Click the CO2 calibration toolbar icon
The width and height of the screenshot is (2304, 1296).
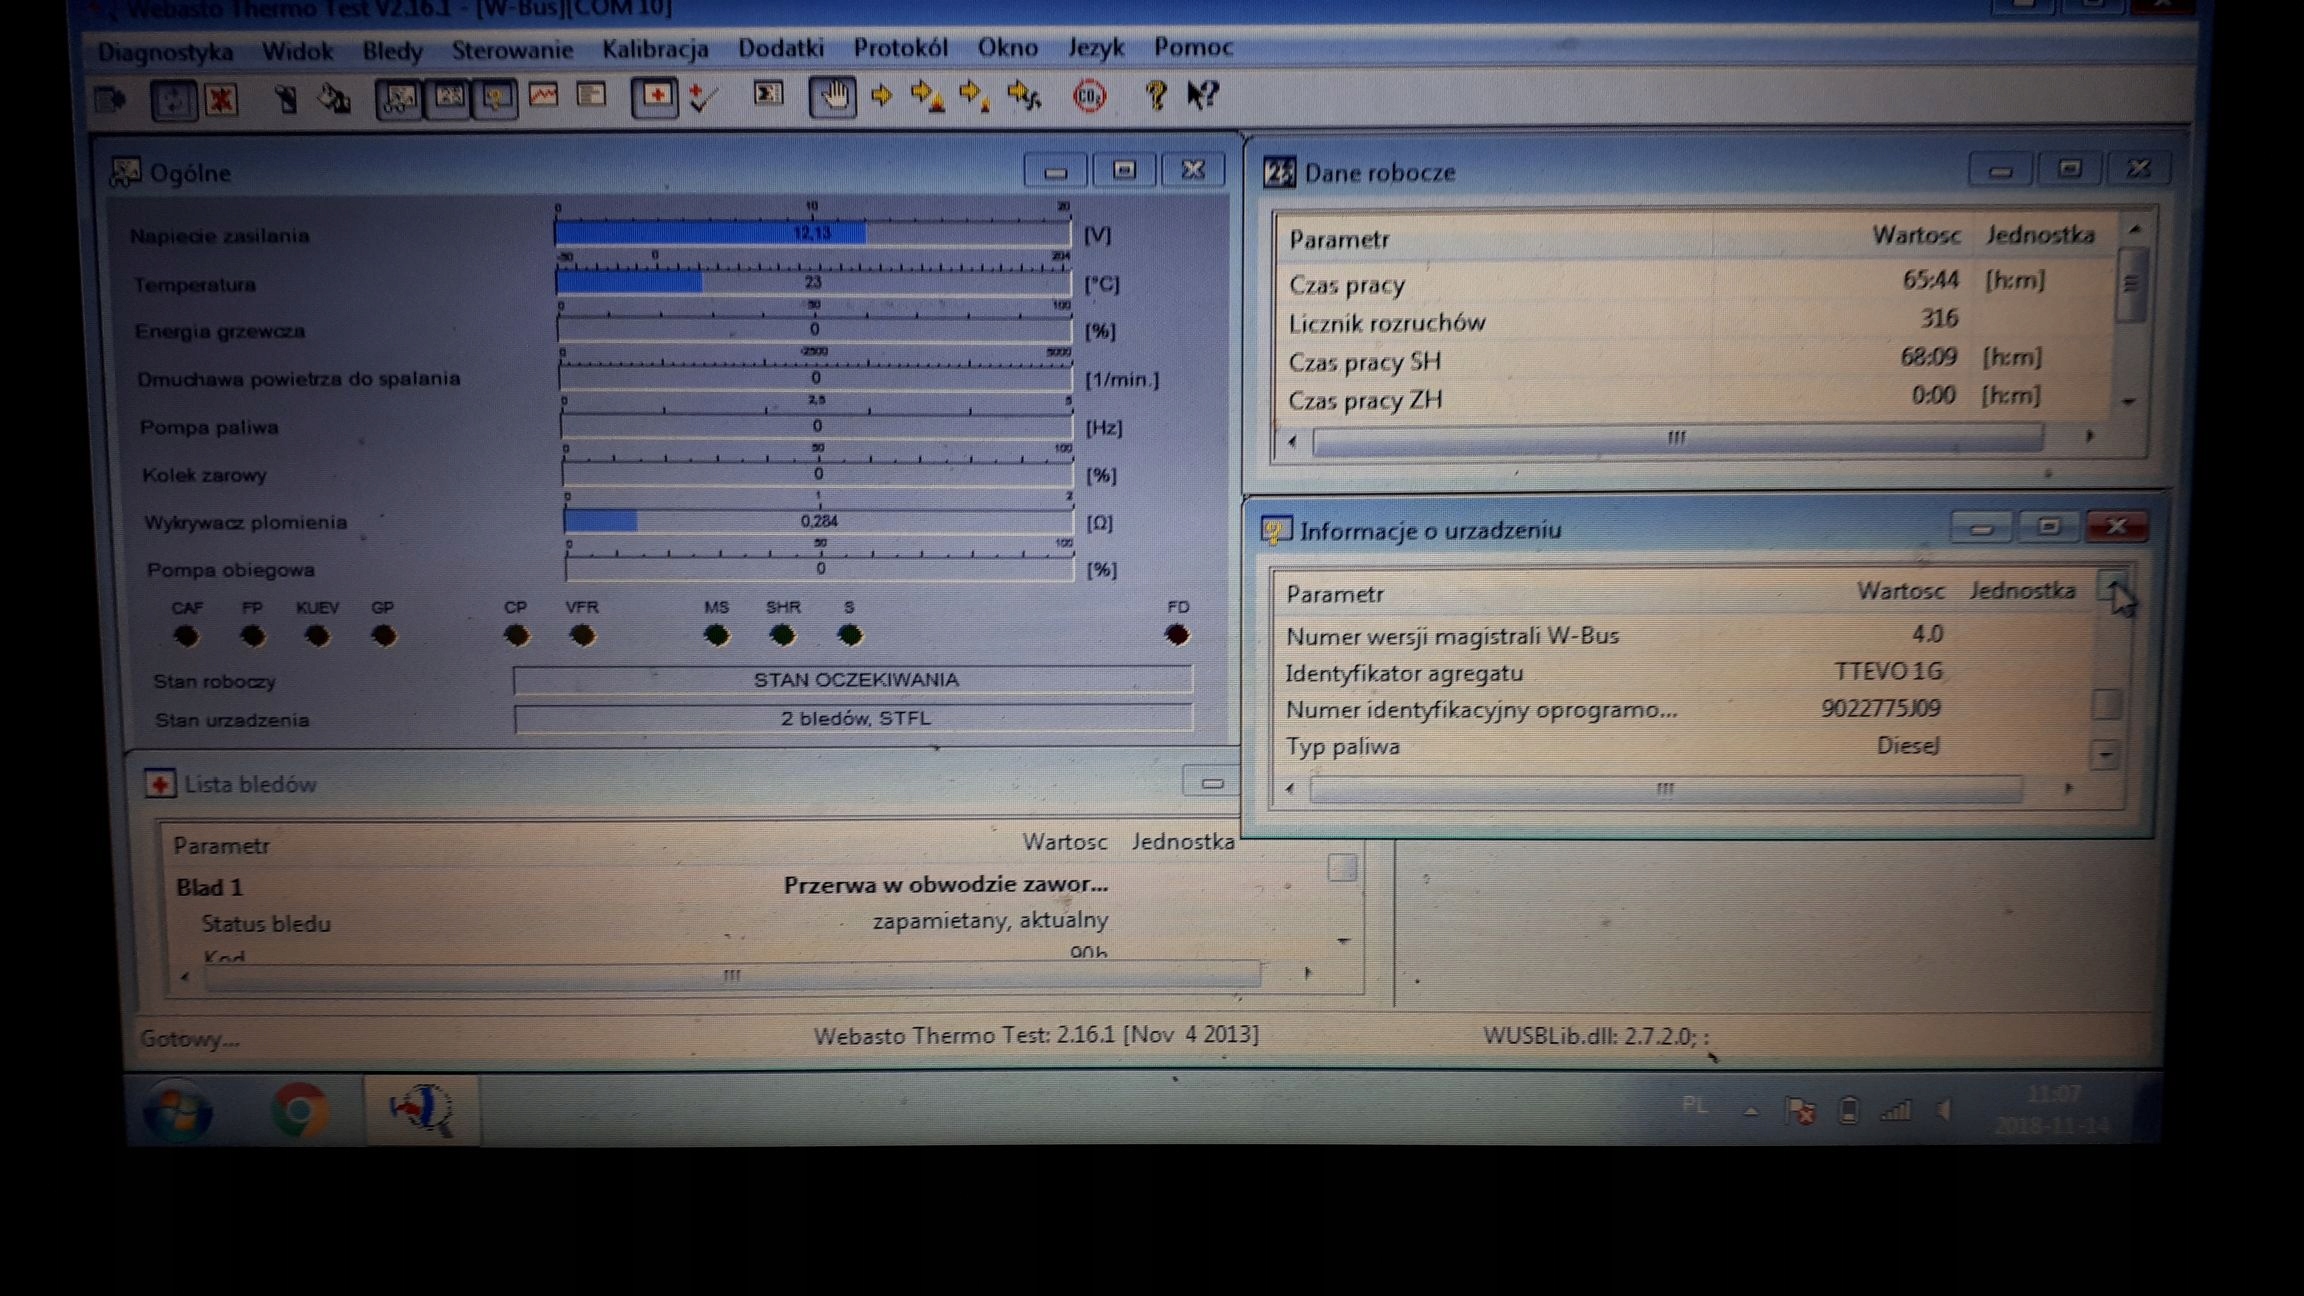tap(1089, 96)
